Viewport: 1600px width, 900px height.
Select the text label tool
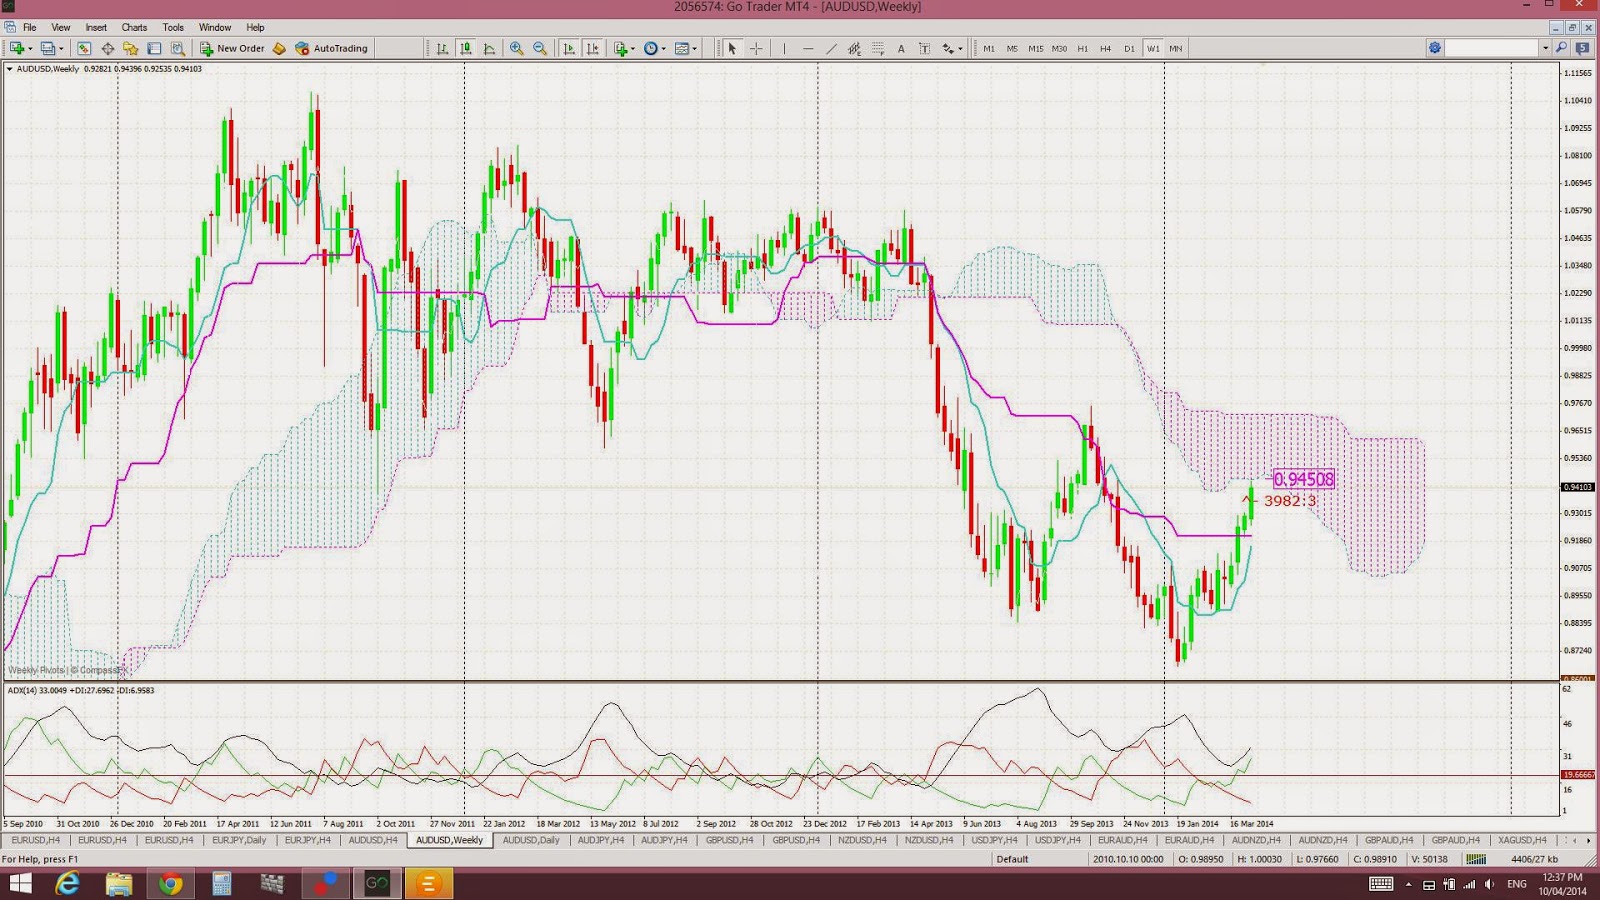click(x=924, y=48)
